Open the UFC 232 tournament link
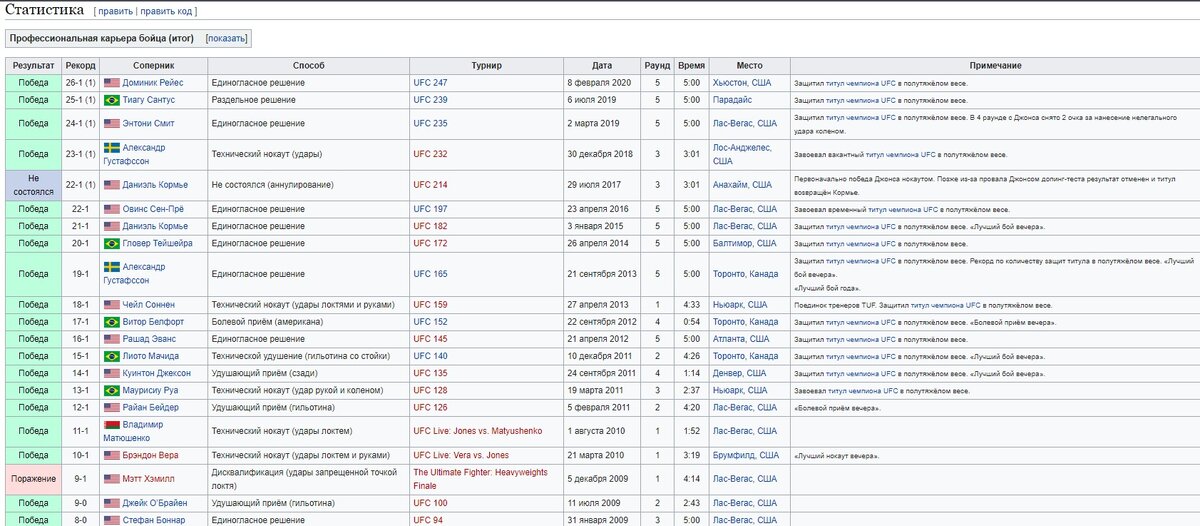This screenshot has height=526, width=1200. point(431,155)
